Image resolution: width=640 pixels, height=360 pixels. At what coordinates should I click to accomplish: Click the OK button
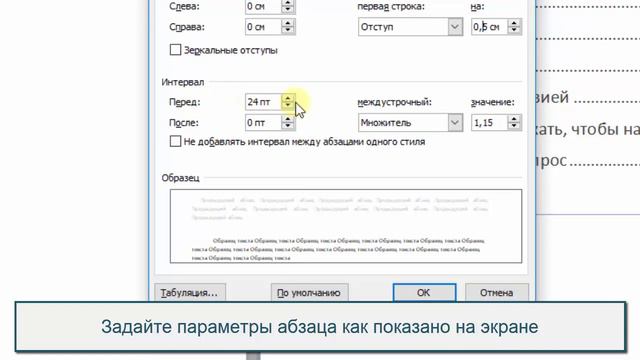(424, 293)
